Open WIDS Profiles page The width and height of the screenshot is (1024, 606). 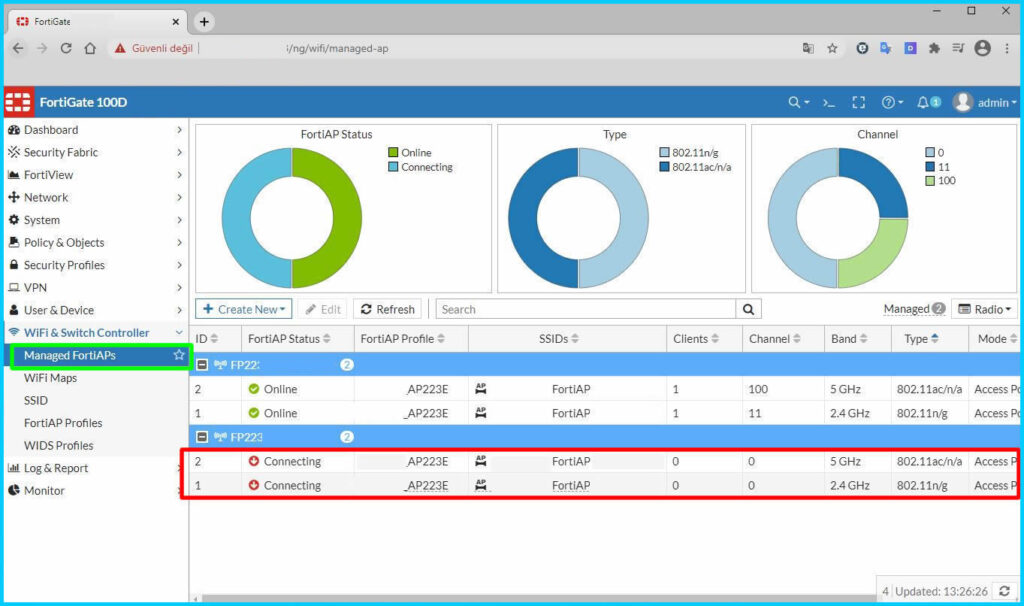point(59,445)
